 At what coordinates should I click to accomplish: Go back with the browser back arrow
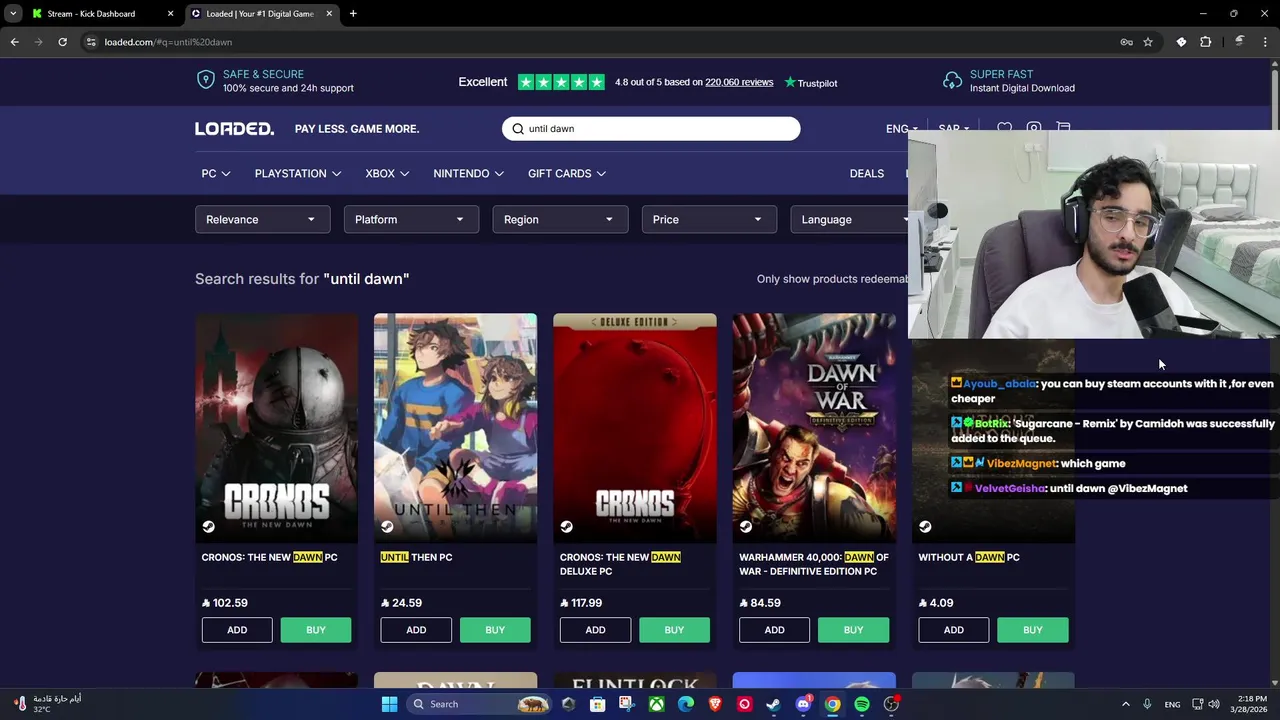[14, 42]
